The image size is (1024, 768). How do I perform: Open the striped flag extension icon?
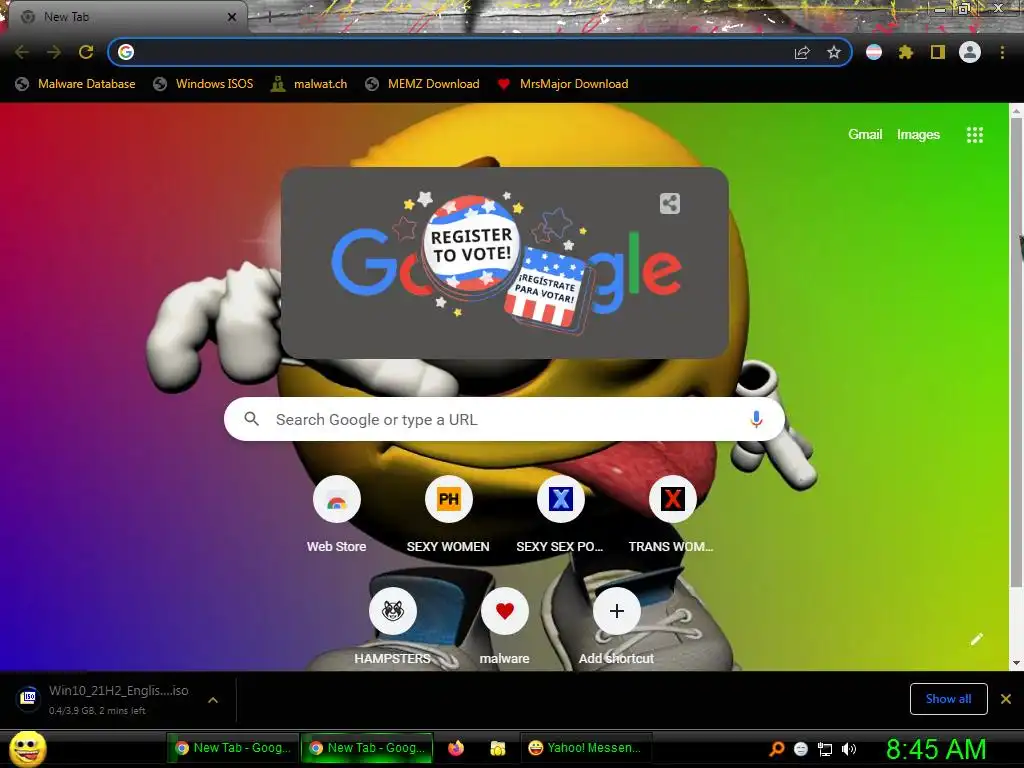click(x=874, y=52)
